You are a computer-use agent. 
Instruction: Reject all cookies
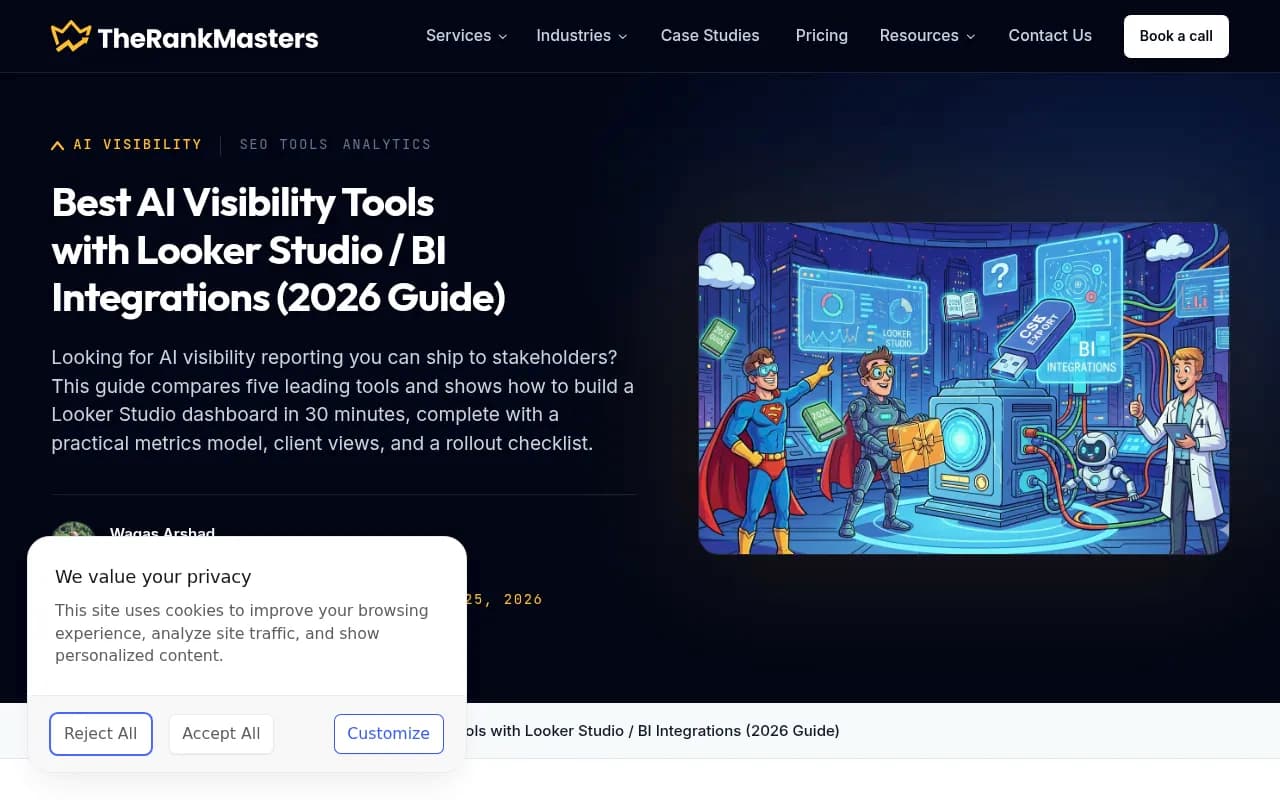tap(101, 734)
